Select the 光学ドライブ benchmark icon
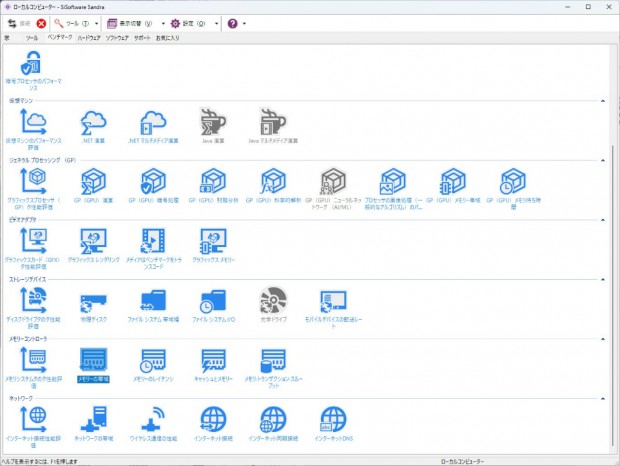The image size is (620, 466). point(272,300)
